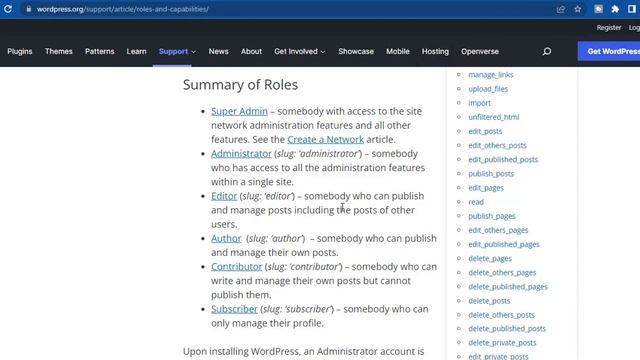Screen dimensions: 640x360
Task: Jump to upload_files in the sidebar
Action: (488, 89)
